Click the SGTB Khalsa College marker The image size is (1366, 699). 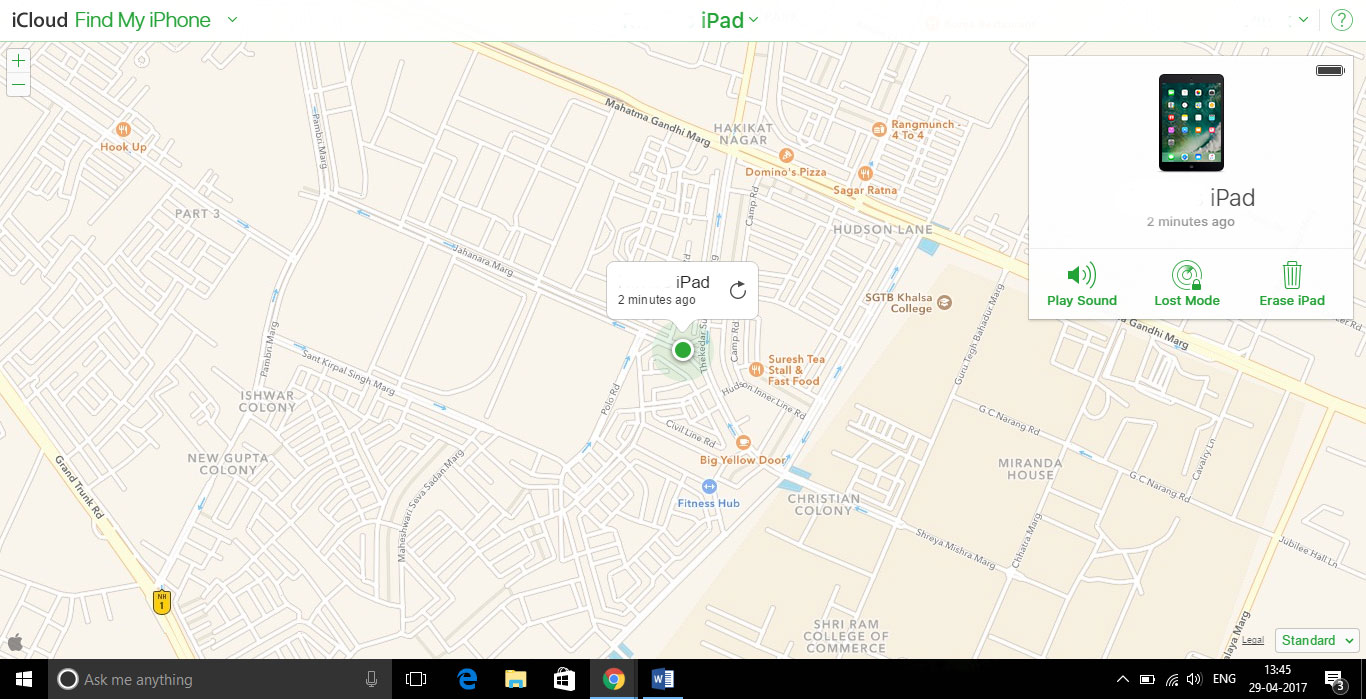(x=944, y=302)
